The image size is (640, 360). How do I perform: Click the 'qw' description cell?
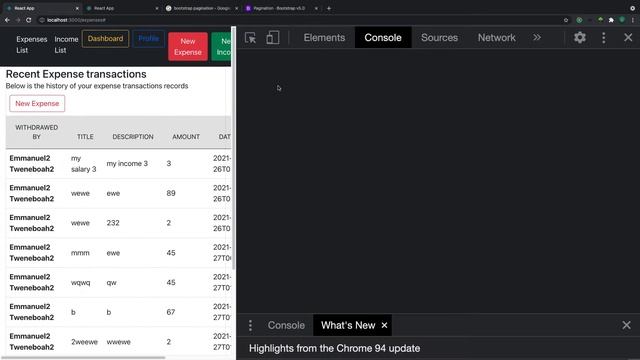click(x=111, y=282)
